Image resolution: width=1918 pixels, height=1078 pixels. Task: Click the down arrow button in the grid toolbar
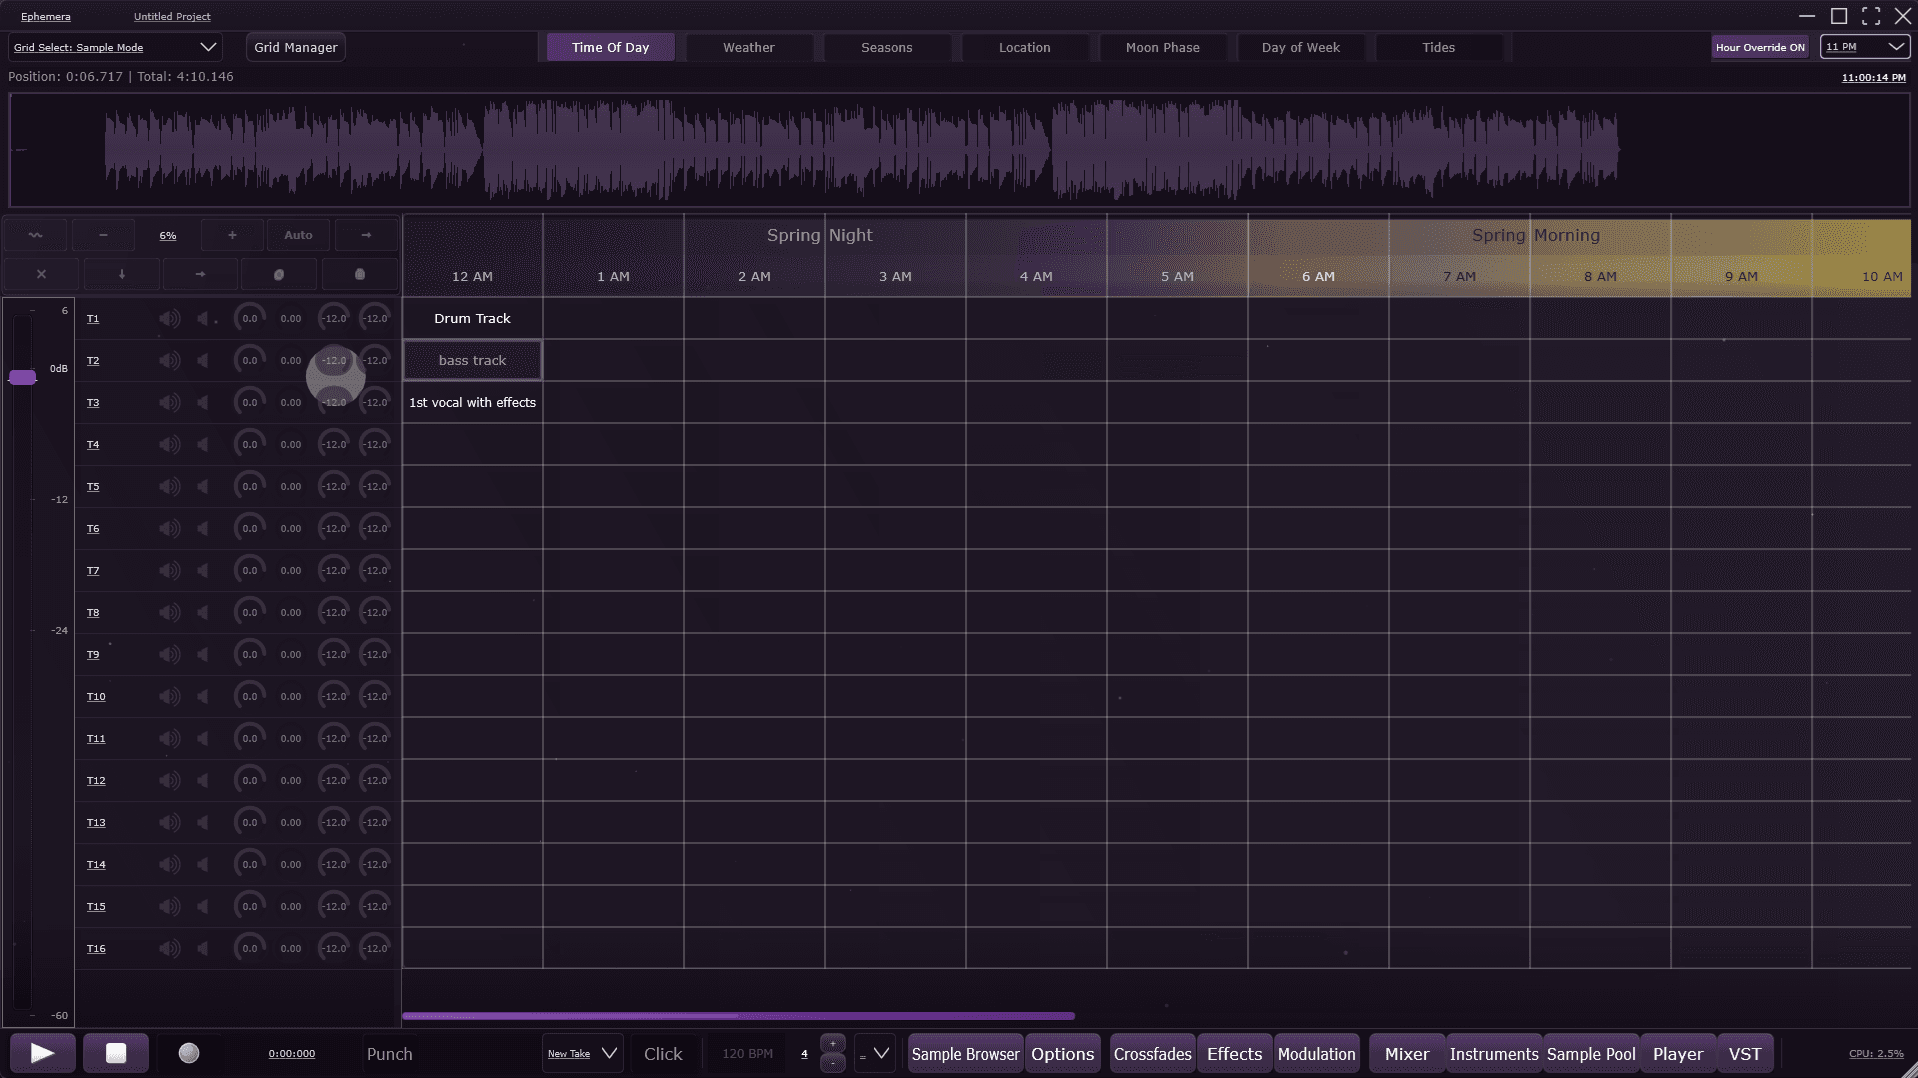(122, 274)
